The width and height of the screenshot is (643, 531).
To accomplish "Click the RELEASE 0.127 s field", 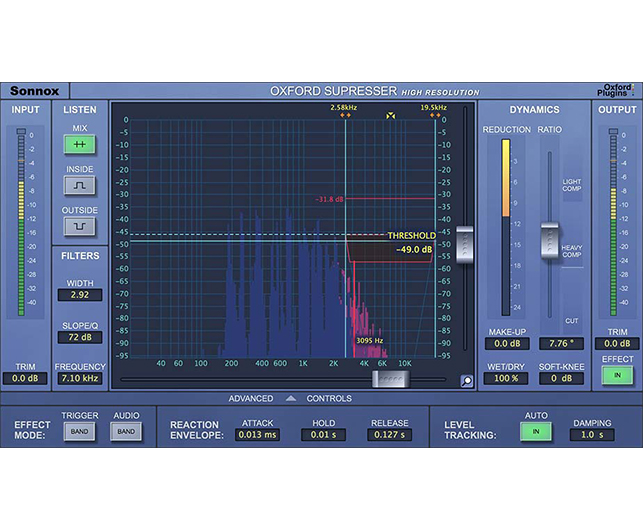I will coord(390,435).
